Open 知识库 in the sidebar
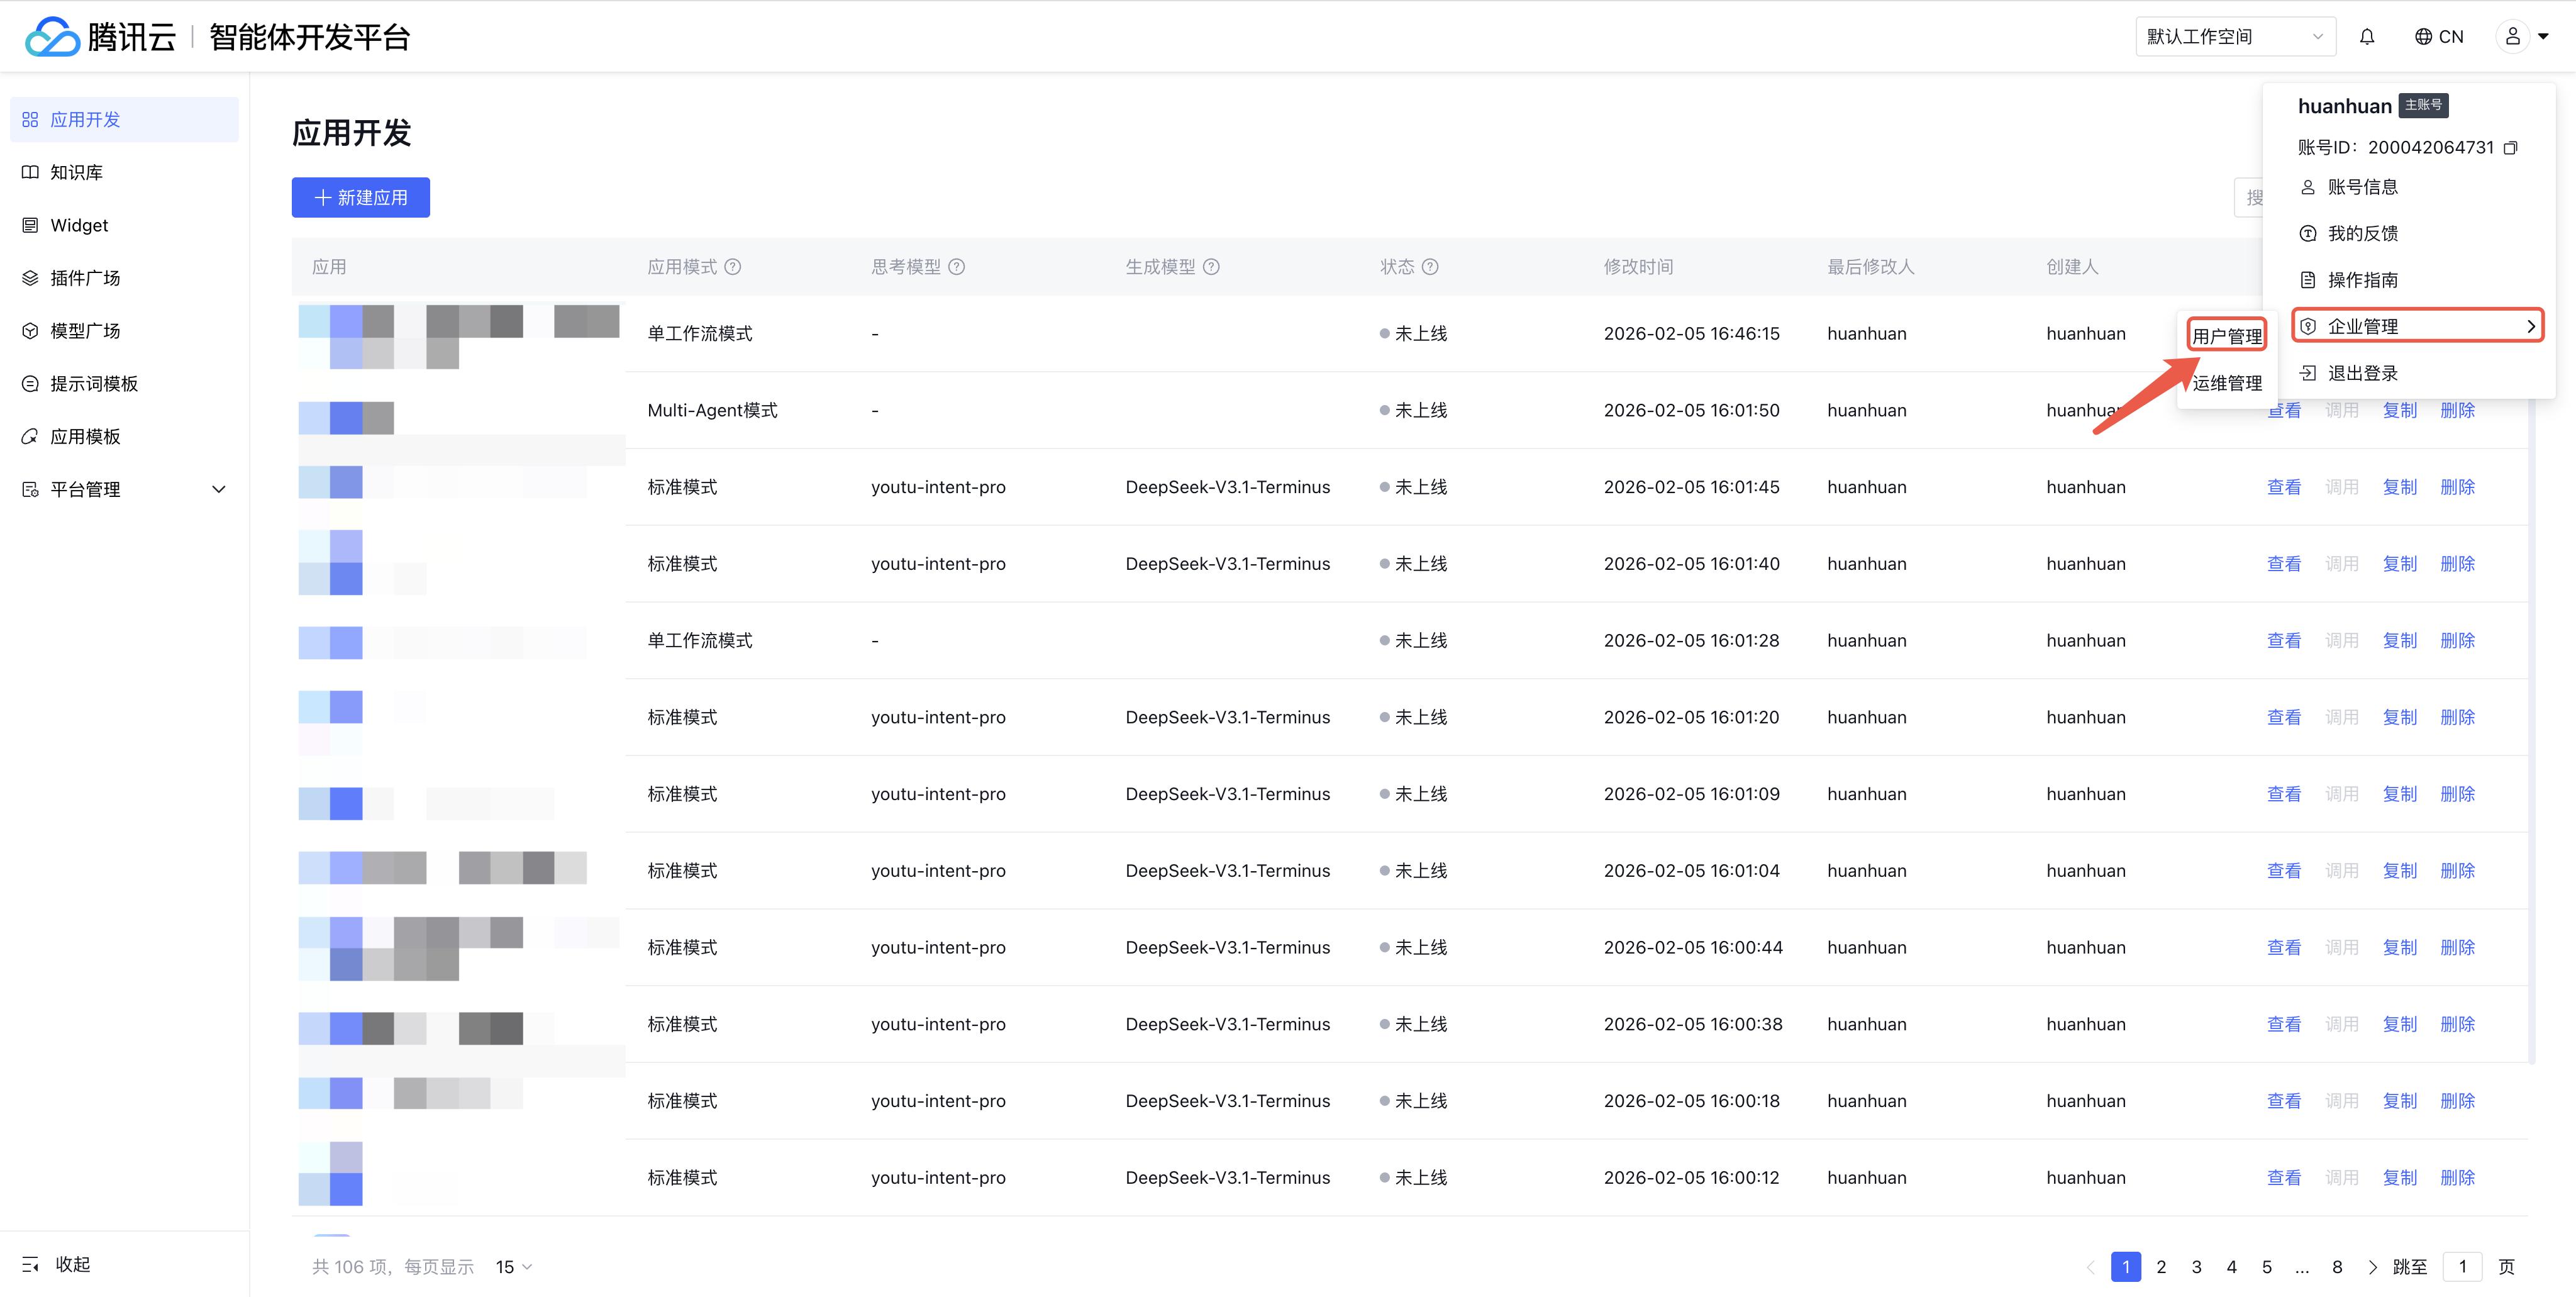This screenshot has height=1297, width=2576. [x=77, y=172]
